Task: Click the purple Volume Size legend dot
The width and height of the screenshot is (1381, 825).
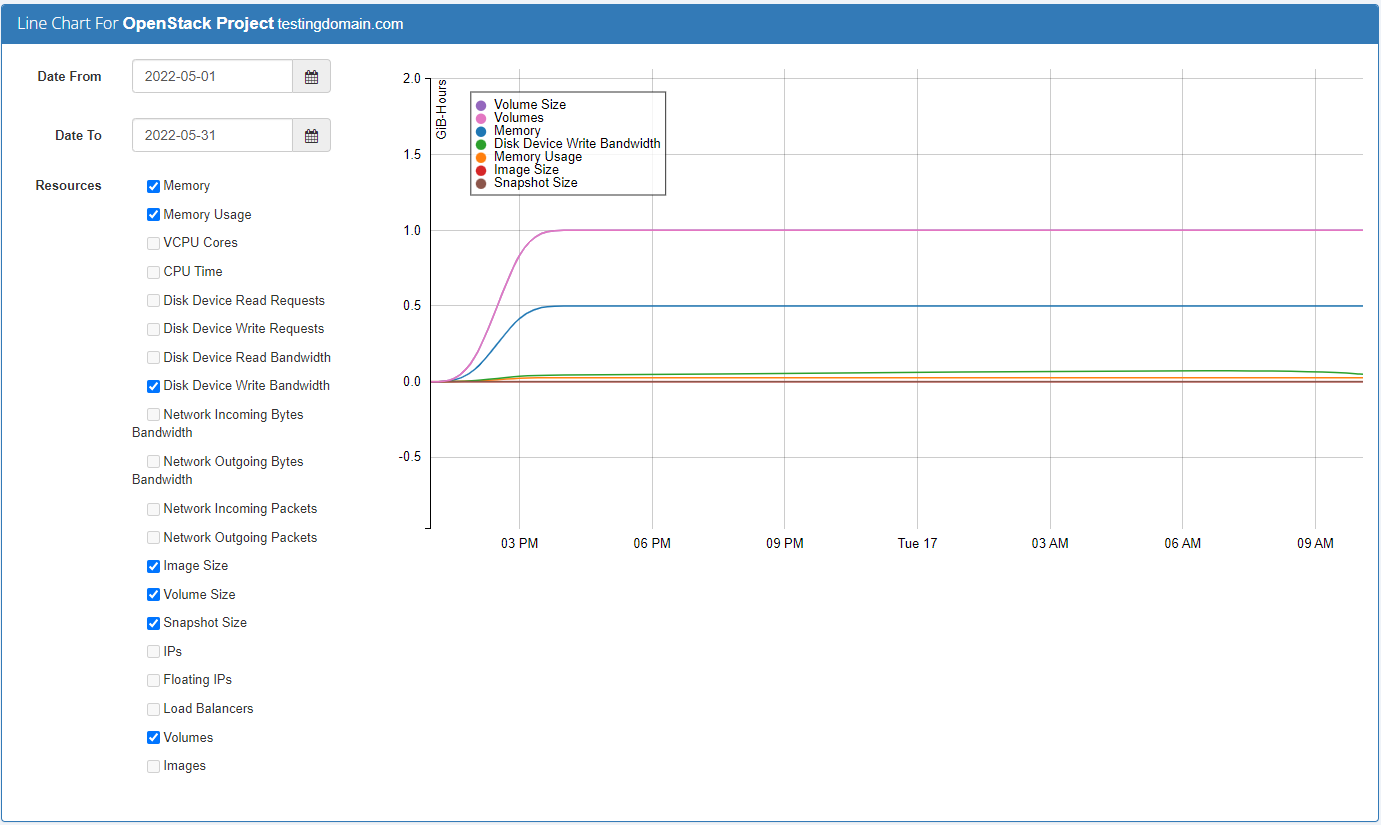Action: 481,105
